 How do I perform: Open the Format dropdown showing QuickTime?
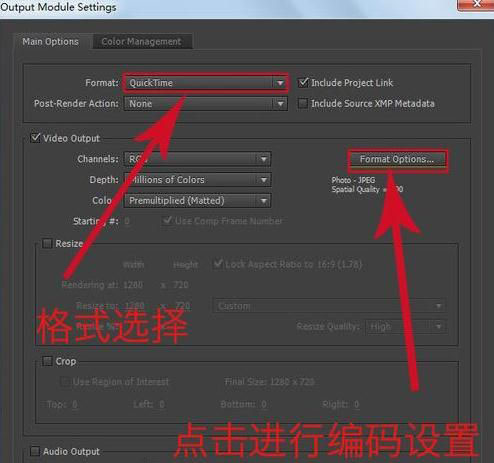coord(205,83)
